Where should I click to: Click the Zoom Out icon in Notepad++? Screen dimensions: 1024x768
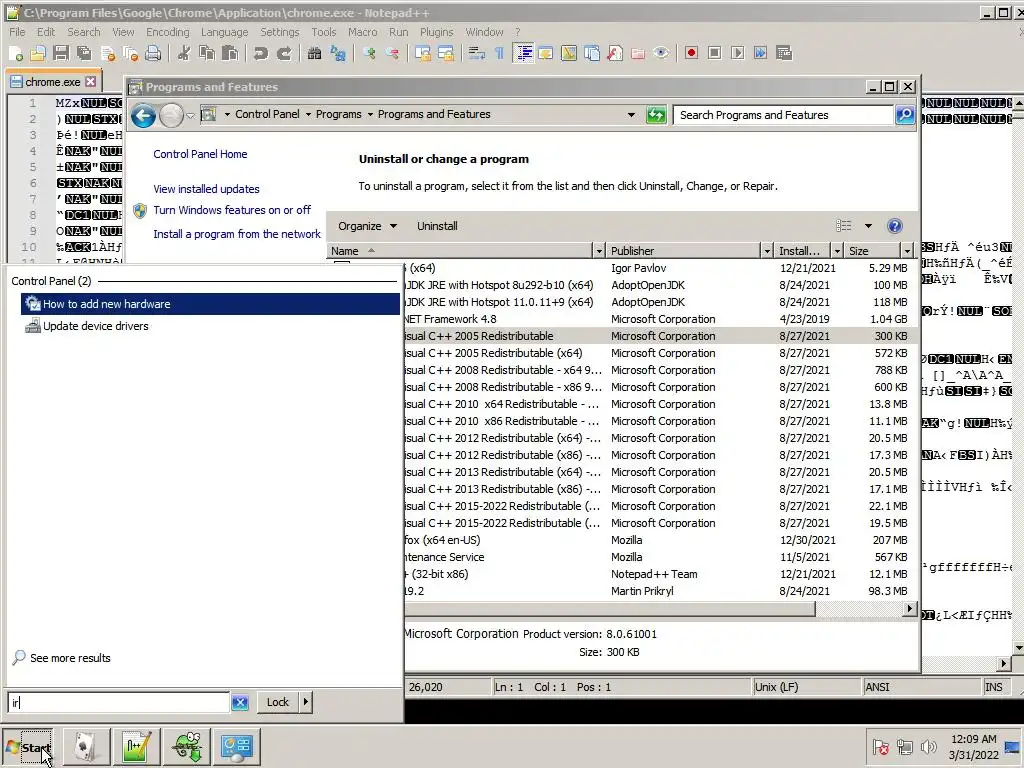pos(392,54)
